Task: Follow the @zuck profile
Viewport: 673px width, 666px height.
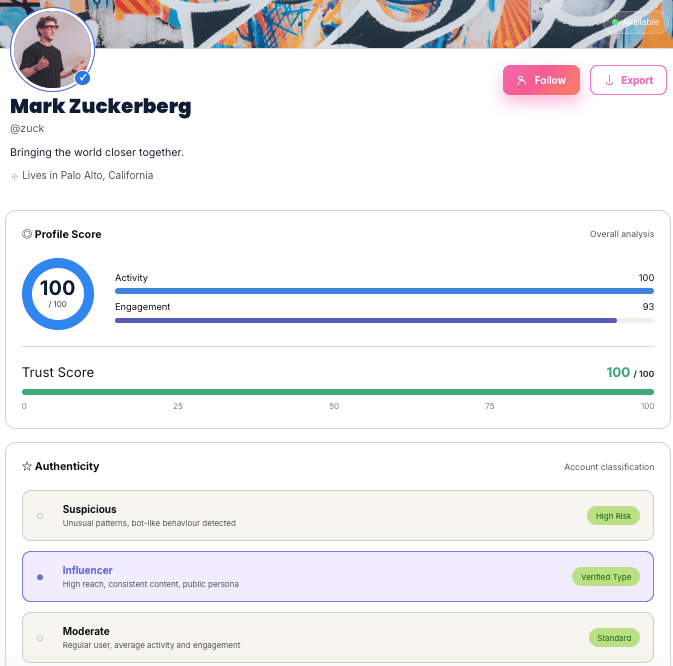Action: tap(541, 80)
